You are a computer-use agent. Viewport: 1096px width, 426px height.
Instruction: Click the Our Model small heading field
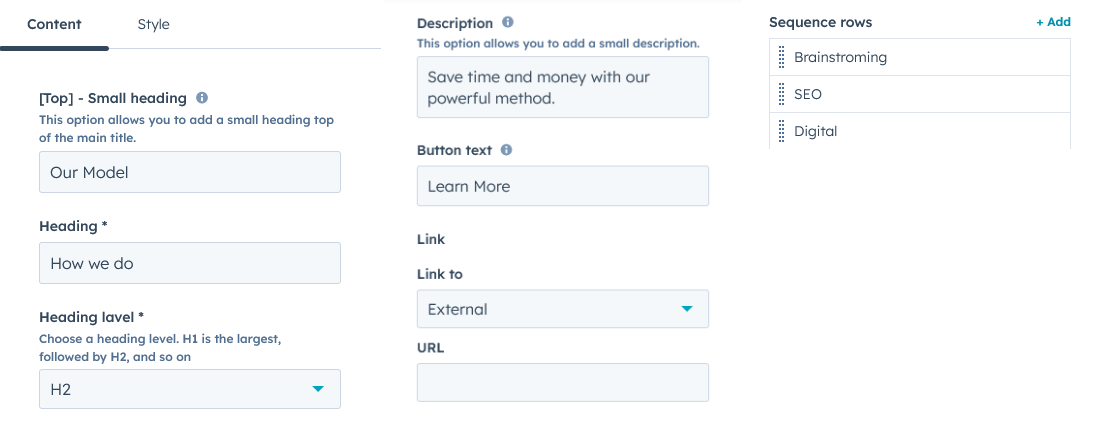190,172
